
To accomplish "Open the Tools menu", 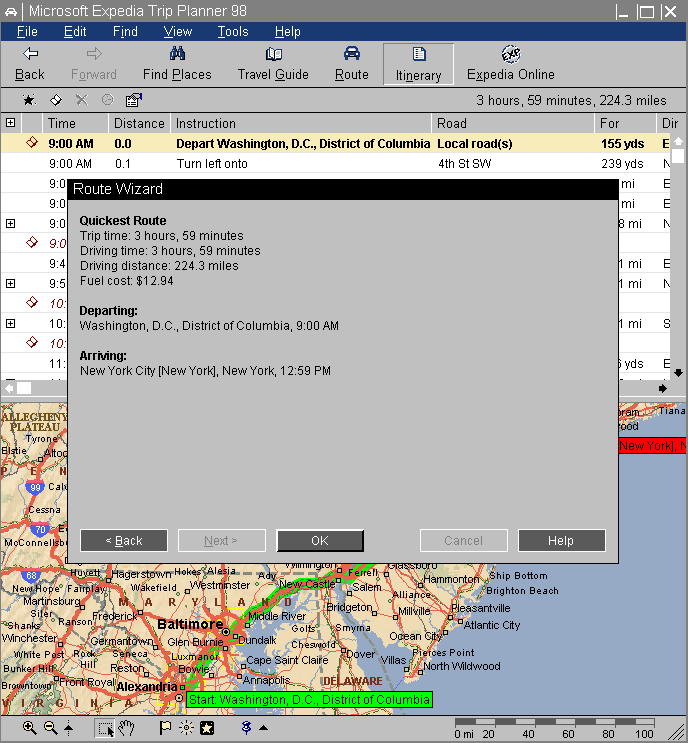I will 233,32.
